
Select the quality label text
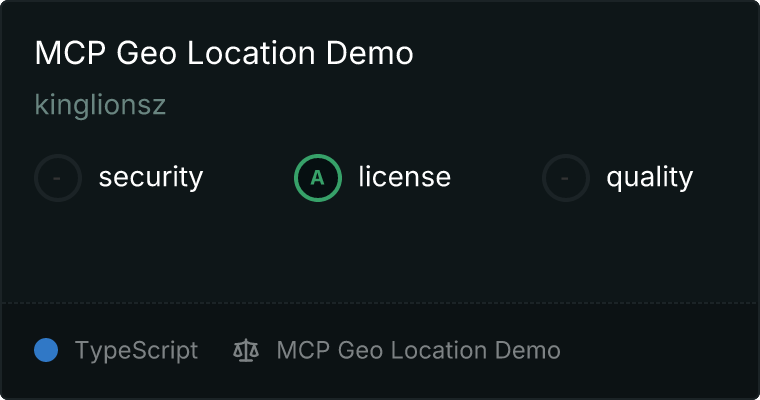click(650, 177)
